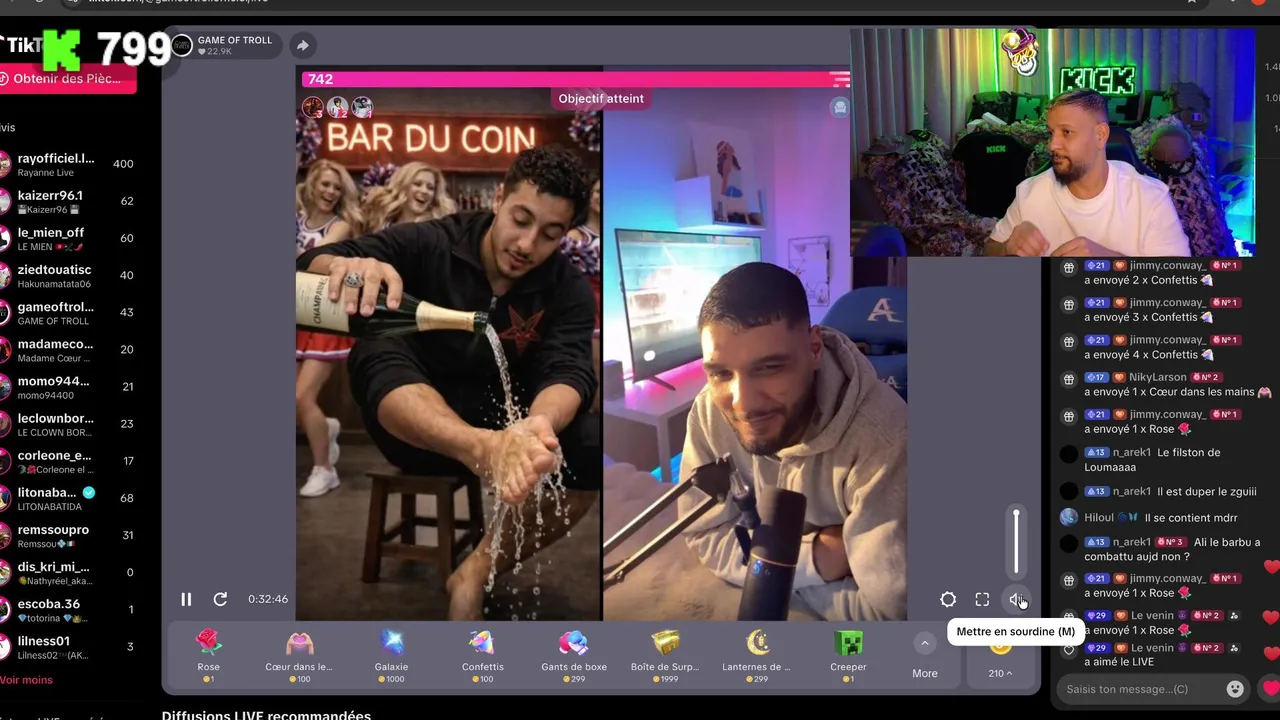Open the 210 coin balance dropdown
This screenshot has height=720, width=1280.
[x=1000, y=673]
